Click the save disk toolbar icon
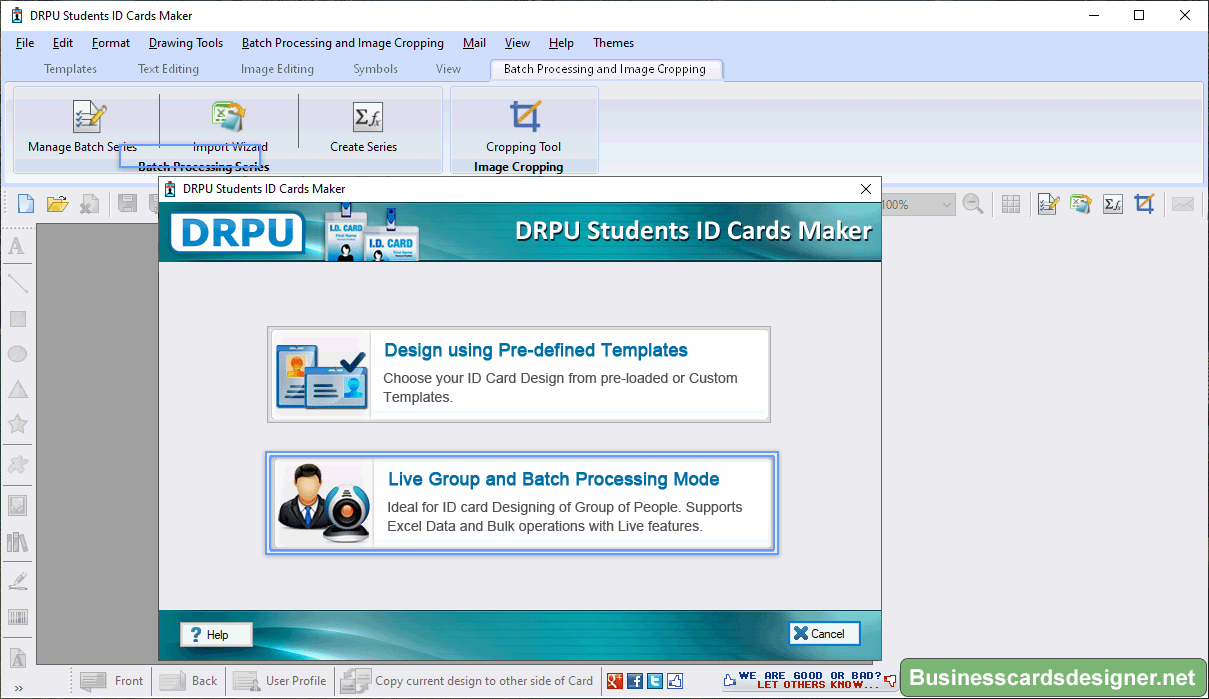Image resolution: width=1209 pixels, height=699 pixels. click(x=128, y=204)
